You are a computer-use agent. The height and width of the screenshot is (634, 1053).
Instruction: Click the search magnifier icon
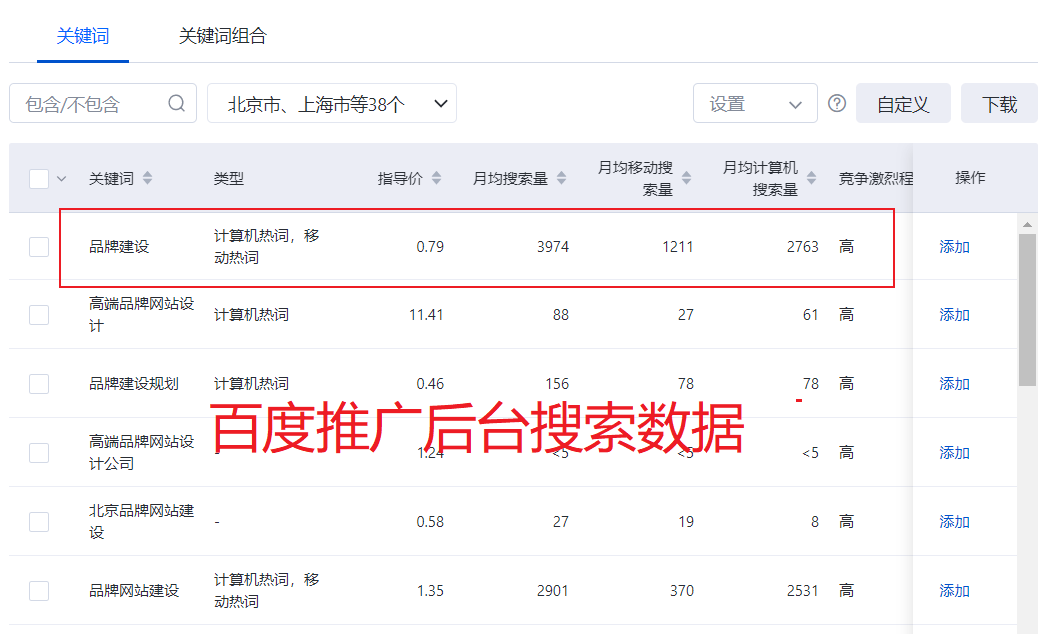tap(177, 103)
